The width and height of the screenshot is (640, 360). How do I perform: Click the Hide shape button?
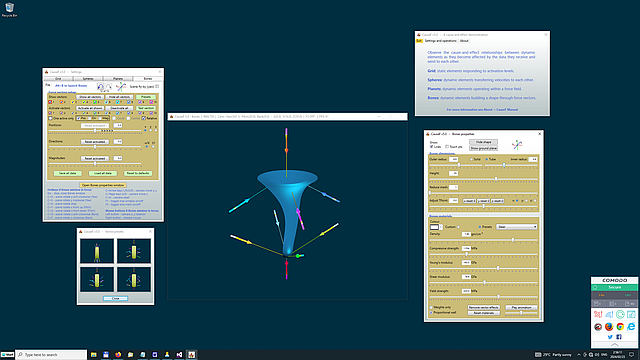click(483, 142)
